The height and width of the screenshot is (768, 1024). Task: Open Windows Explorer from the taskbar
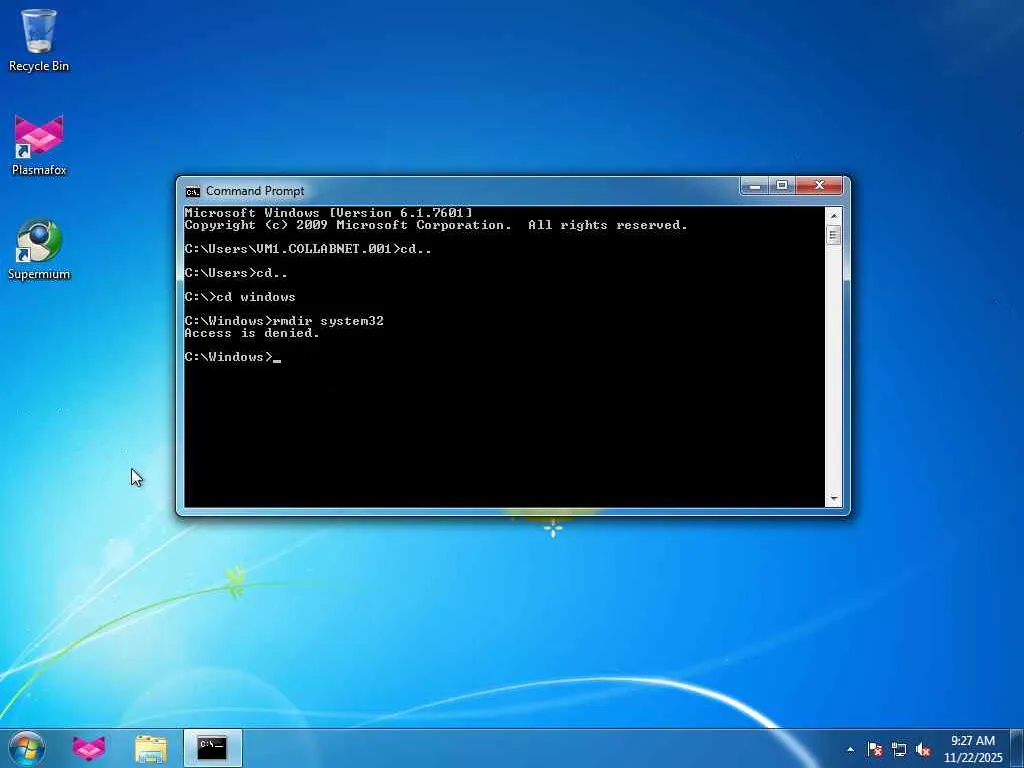click(150, 748)
